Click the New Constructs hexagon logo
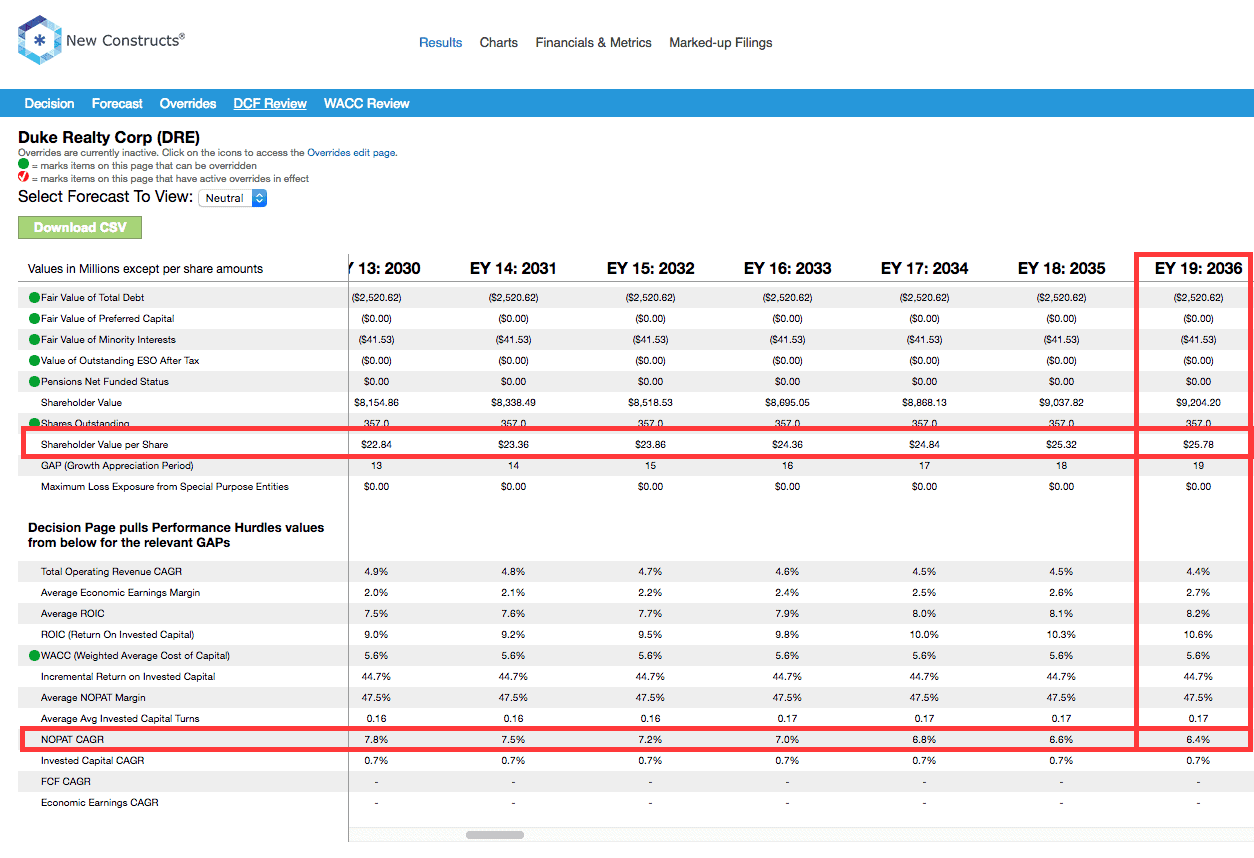1254x858 pixels. pos(39,41)
